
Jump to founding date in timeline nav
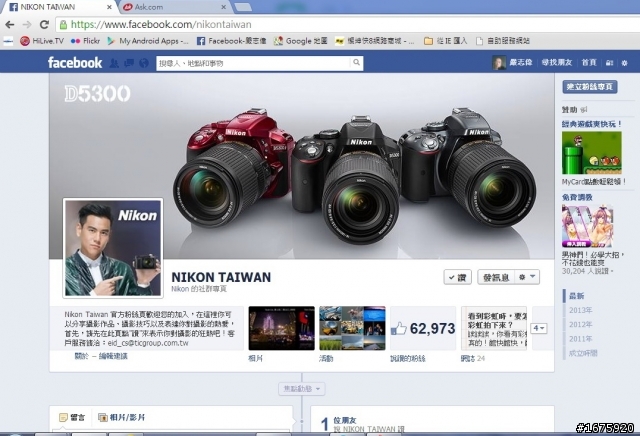click(583, 353)
